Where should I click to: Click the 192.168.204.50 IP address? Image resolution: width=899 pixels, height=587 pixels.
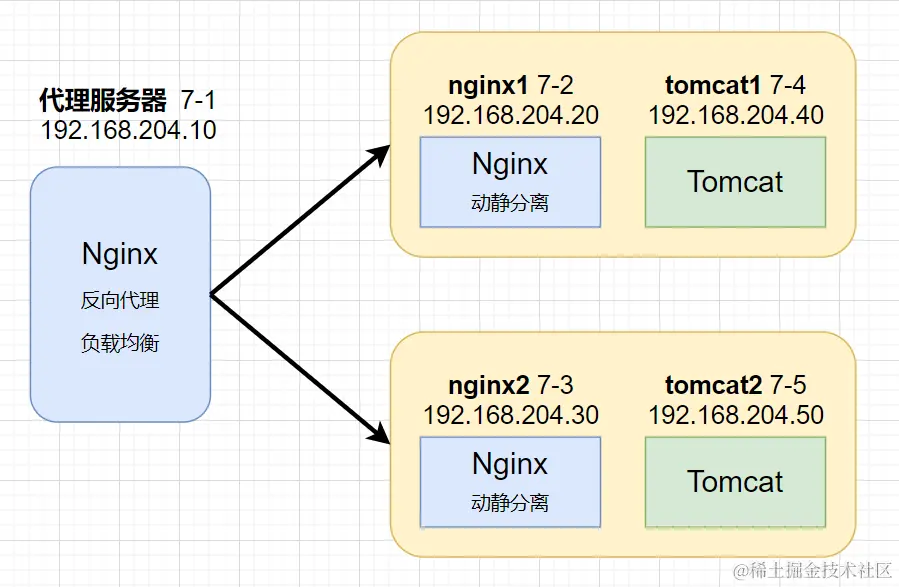coord(736,415)
